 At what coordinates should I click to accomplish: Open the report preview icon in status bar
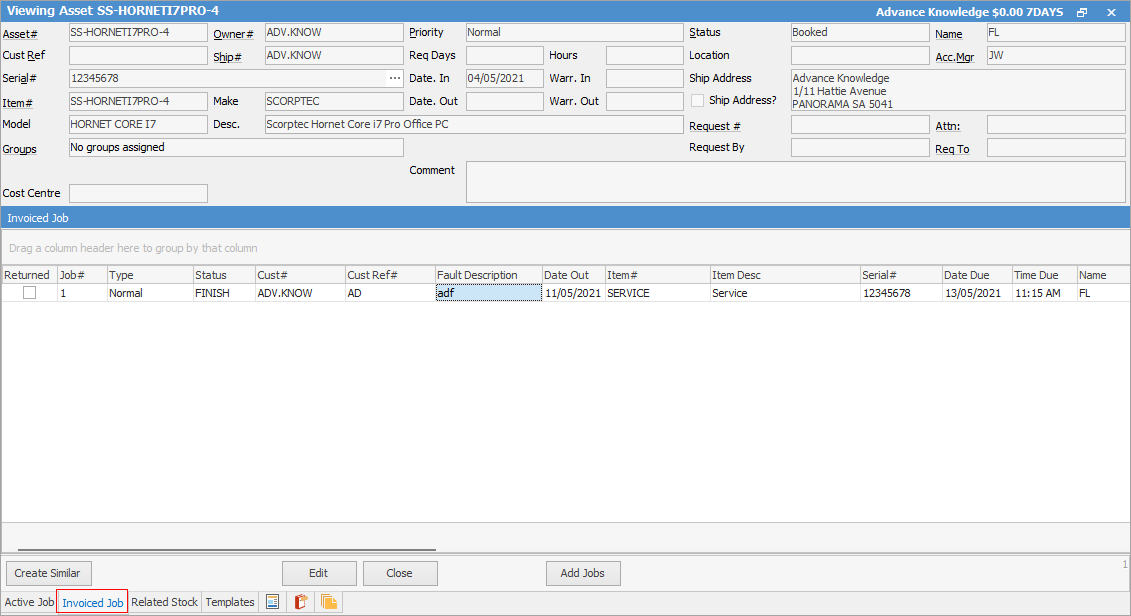tap(272, 601)
